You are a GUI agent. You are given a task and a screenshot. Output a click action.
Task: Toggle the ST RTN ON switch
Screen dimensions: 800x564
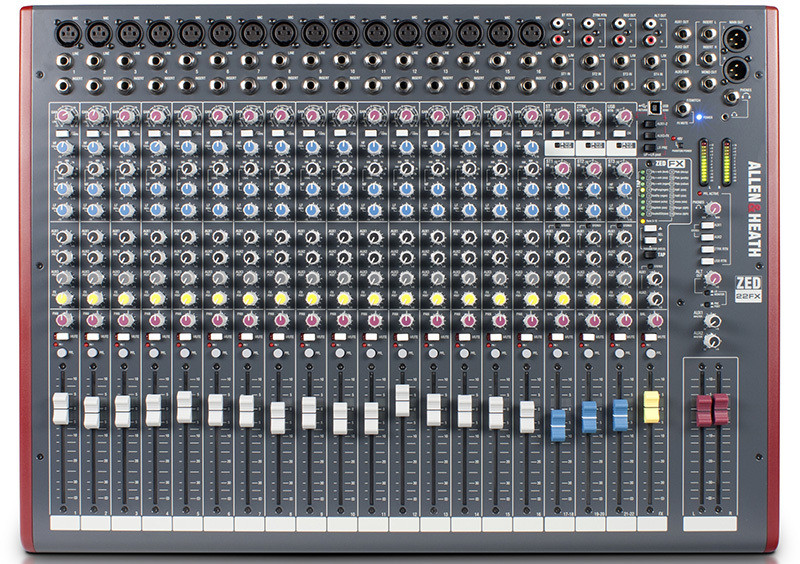(558, 133)
